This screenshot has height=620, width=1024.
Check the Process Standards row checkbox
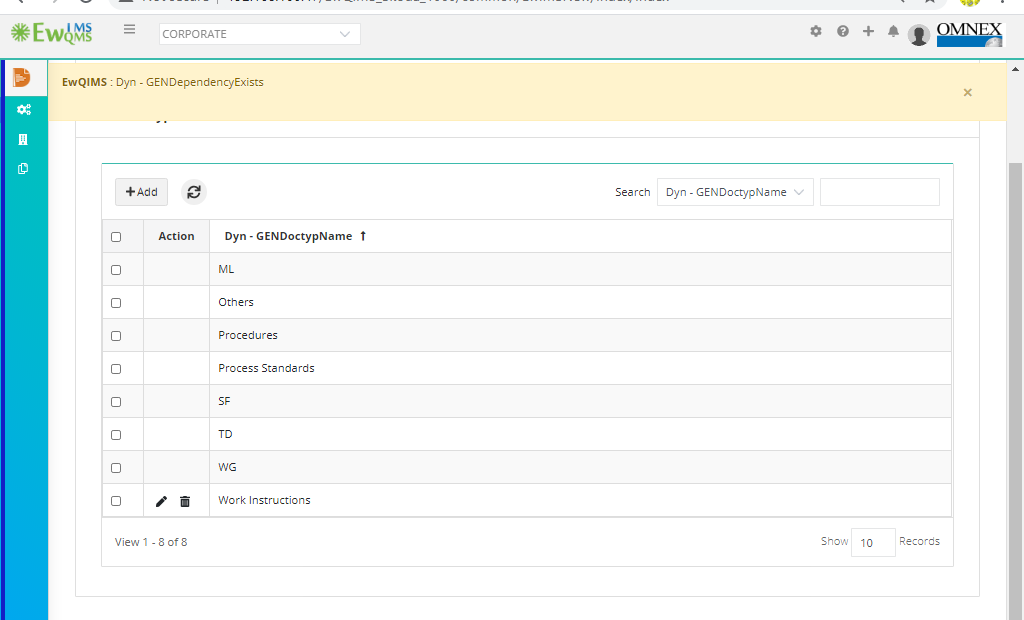tap(116, 368)
